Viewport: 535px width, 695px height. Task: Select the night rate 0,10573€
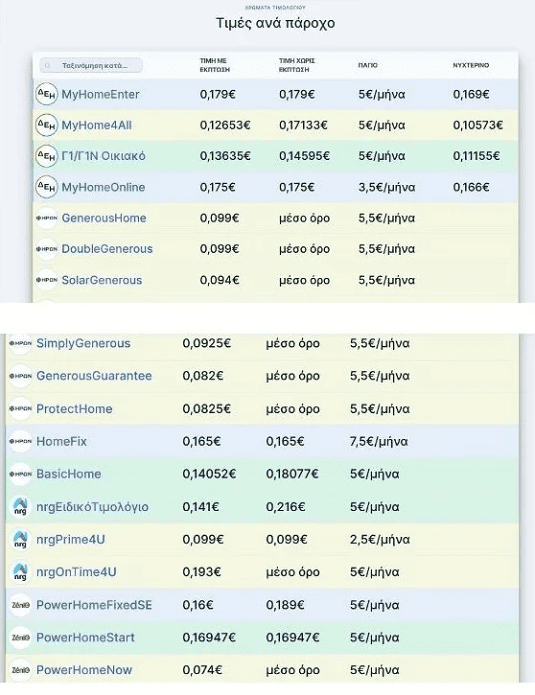coord(478,125)
